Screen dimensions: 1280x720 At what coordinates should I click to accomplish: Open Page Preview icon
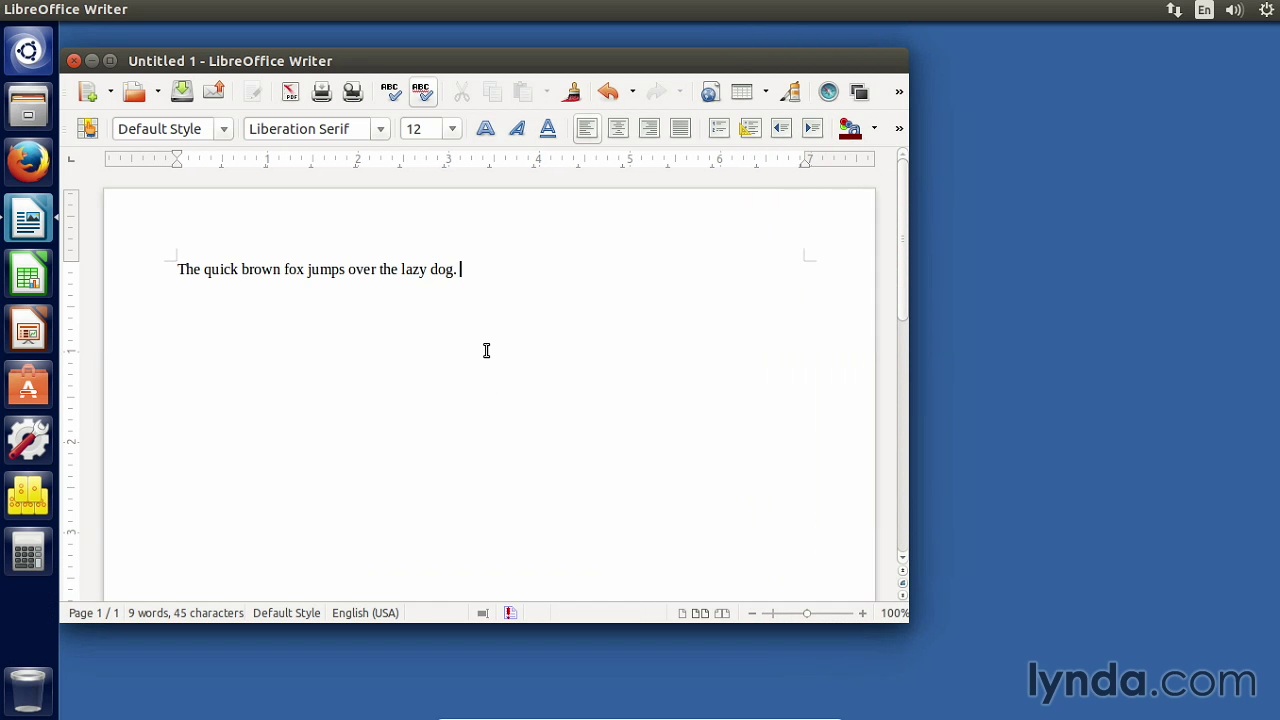tap(352, 92)
